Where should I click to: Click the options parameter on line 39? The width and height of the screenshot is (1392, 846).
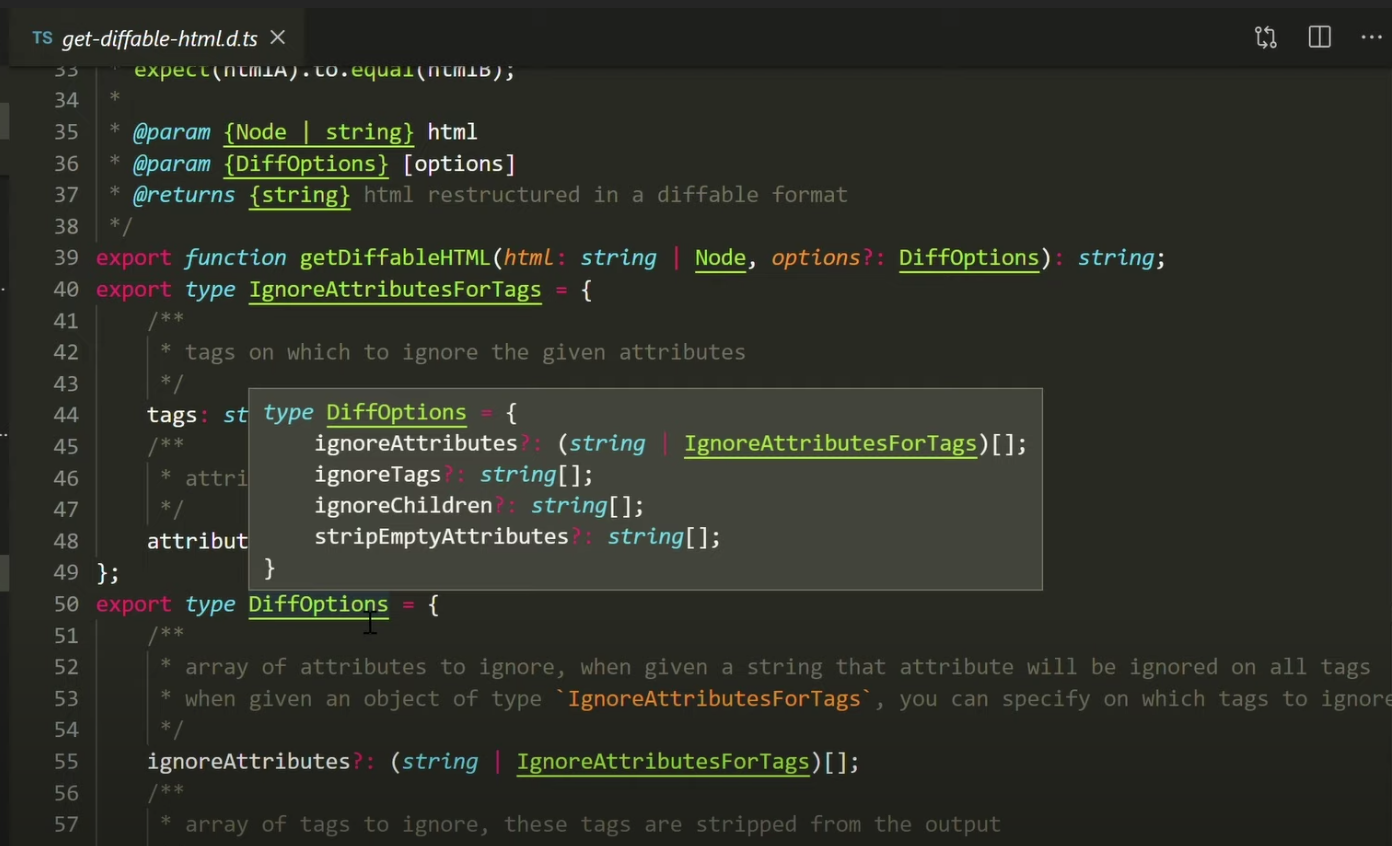[x=816, y=258]
